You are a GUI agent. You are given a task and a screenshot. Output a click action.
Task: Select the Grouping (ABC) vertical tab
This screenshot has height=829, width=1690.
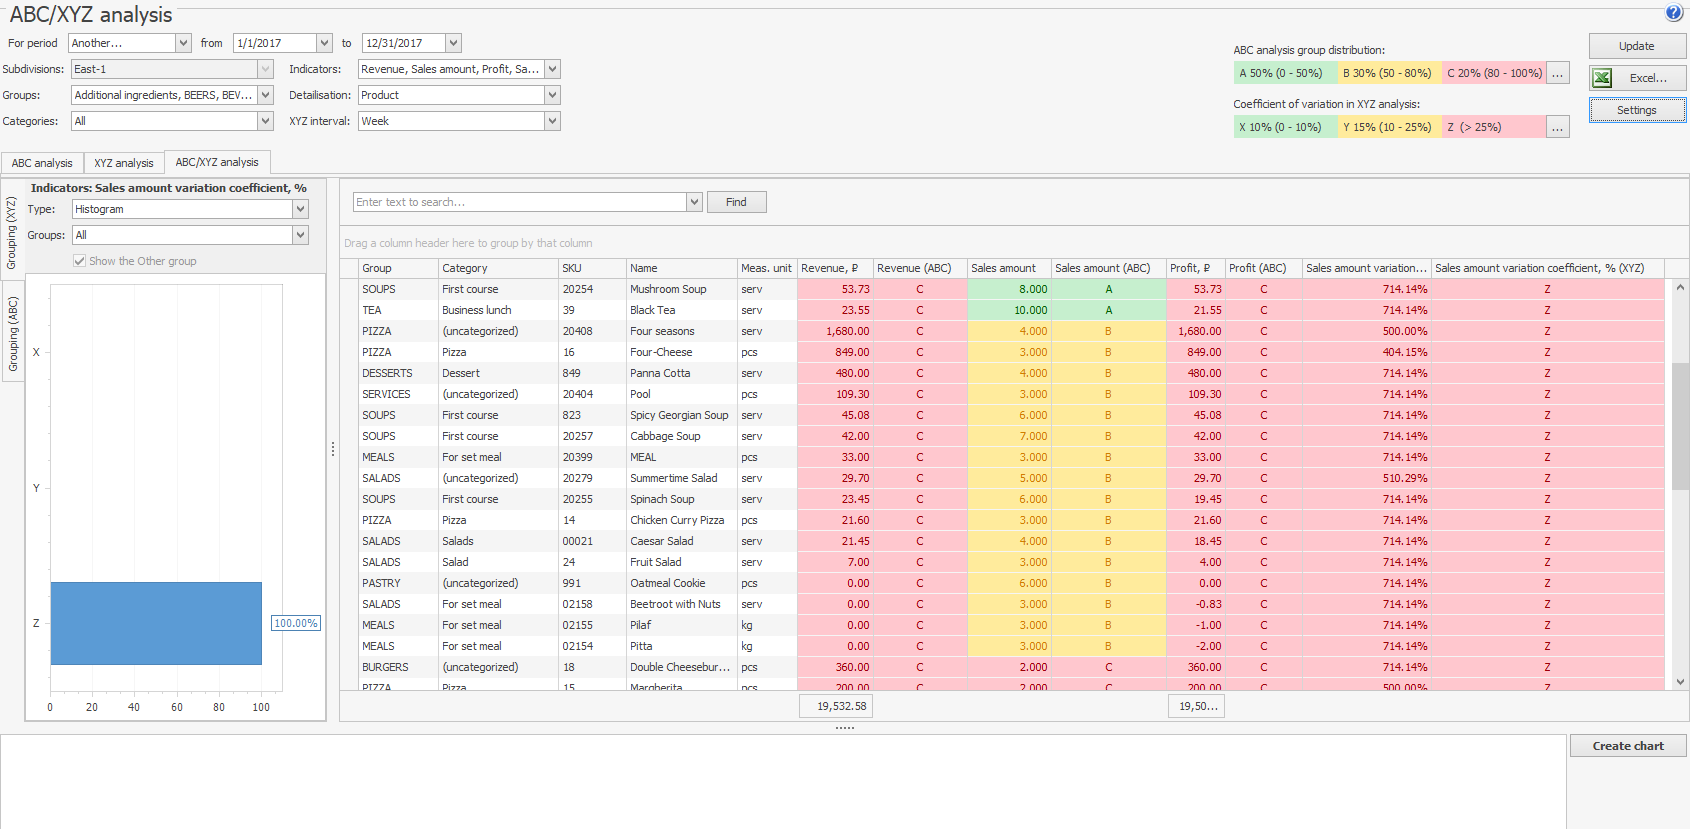pyautogui.click(x=13, y=334)
